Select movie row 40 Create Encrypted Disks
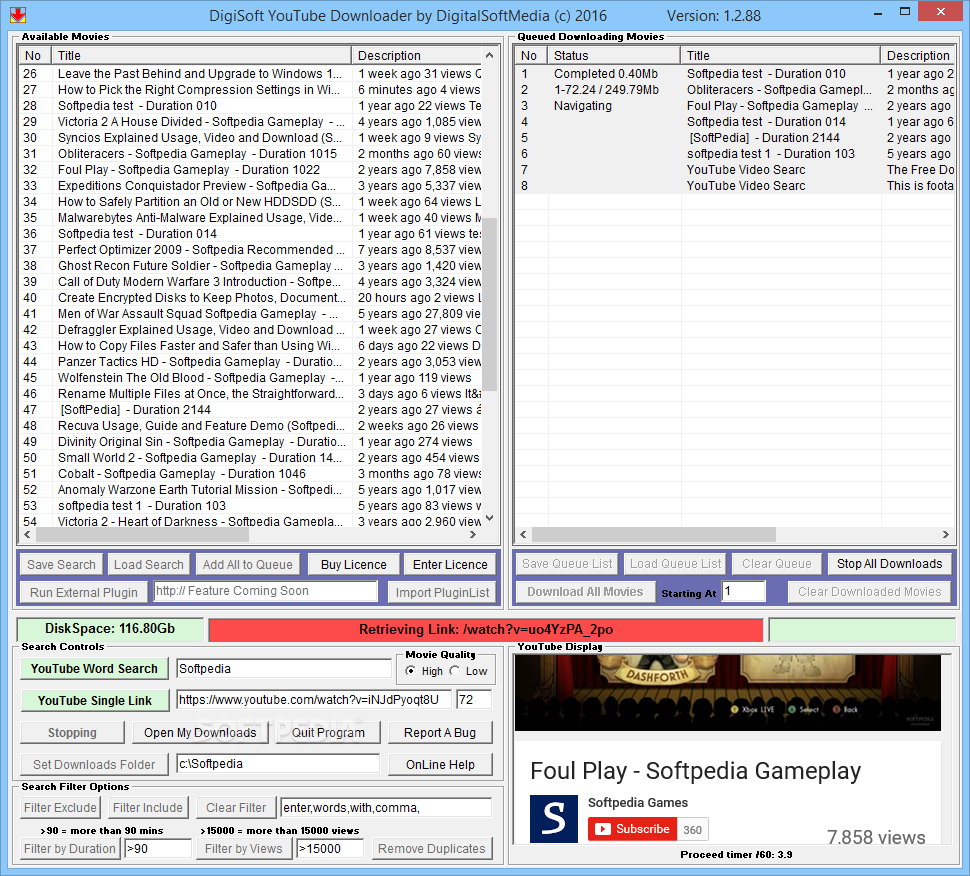 251,298
